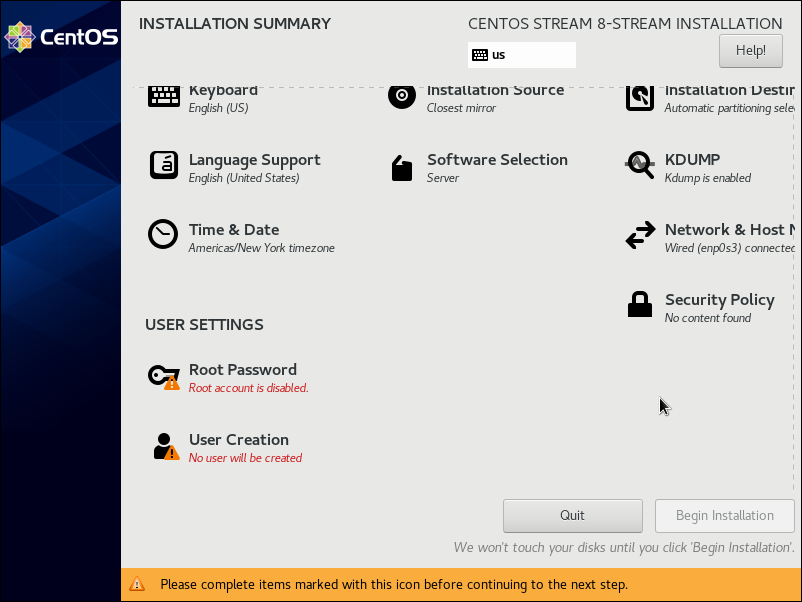Click the Keyboard spoke icon
Screen dimensions: 802x602
coord(164,96)
